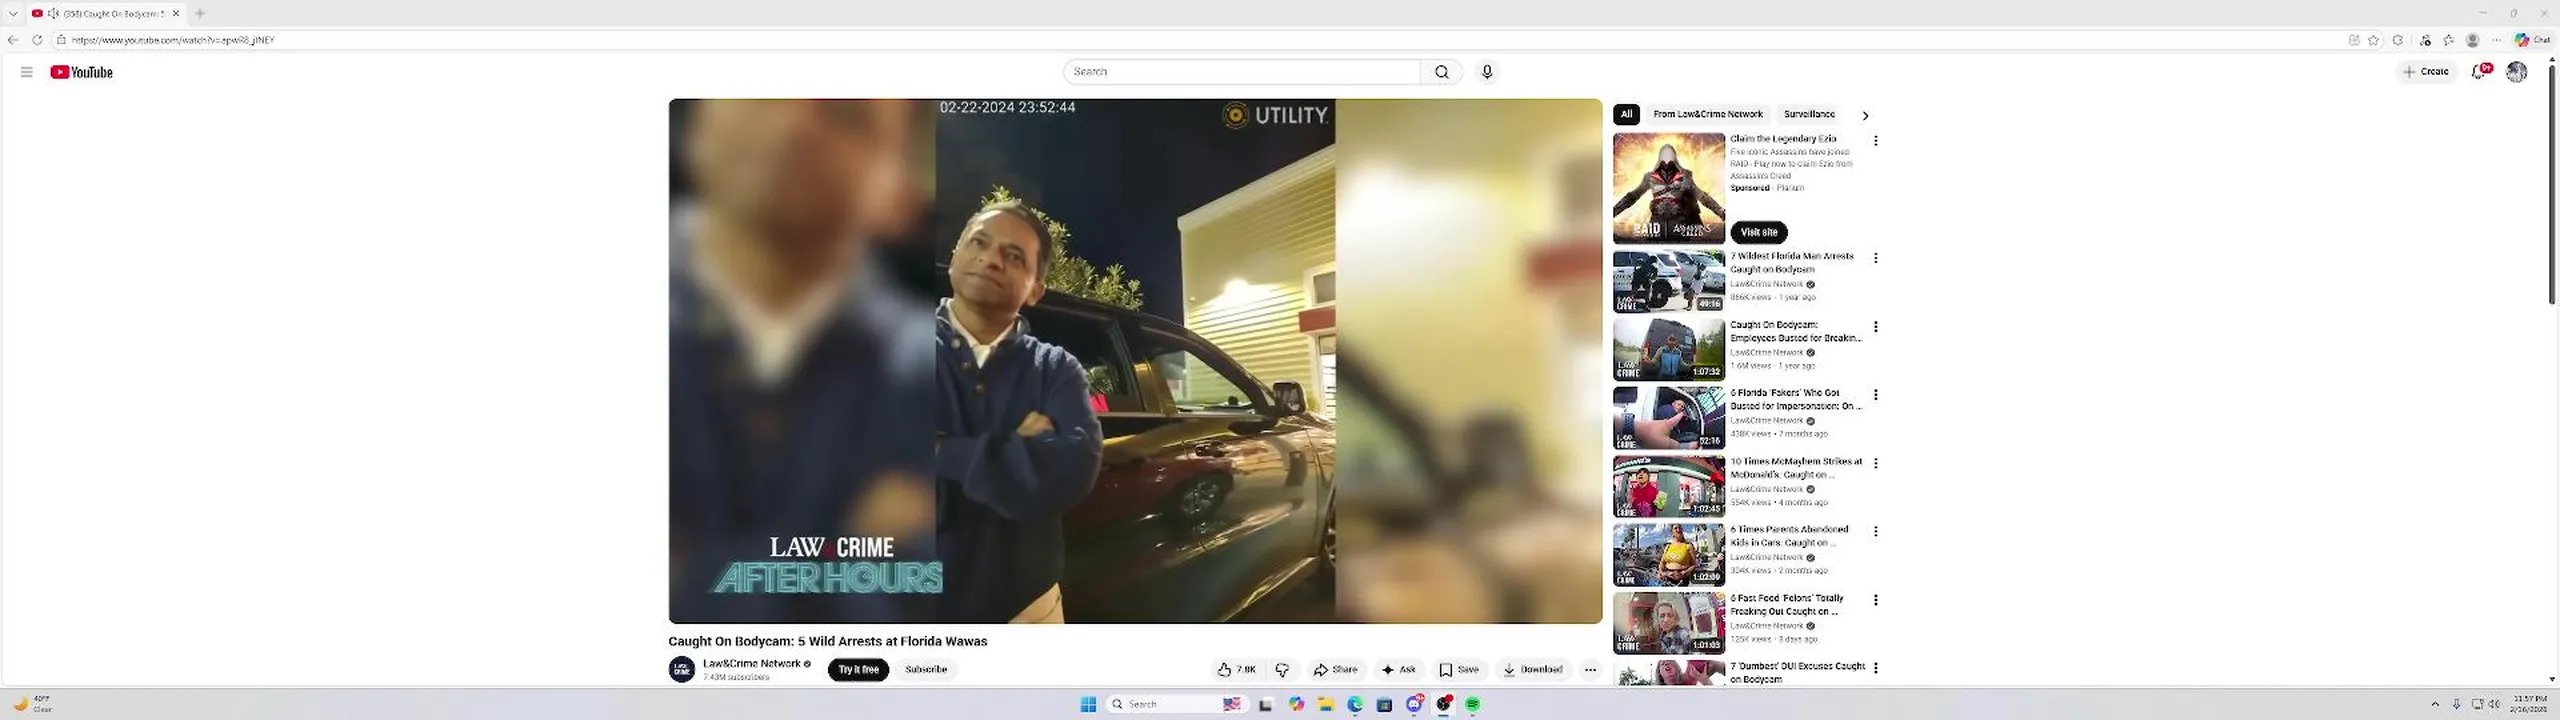Open 10 Times McMayhem Strikes thumbnail

point(1668,486)
